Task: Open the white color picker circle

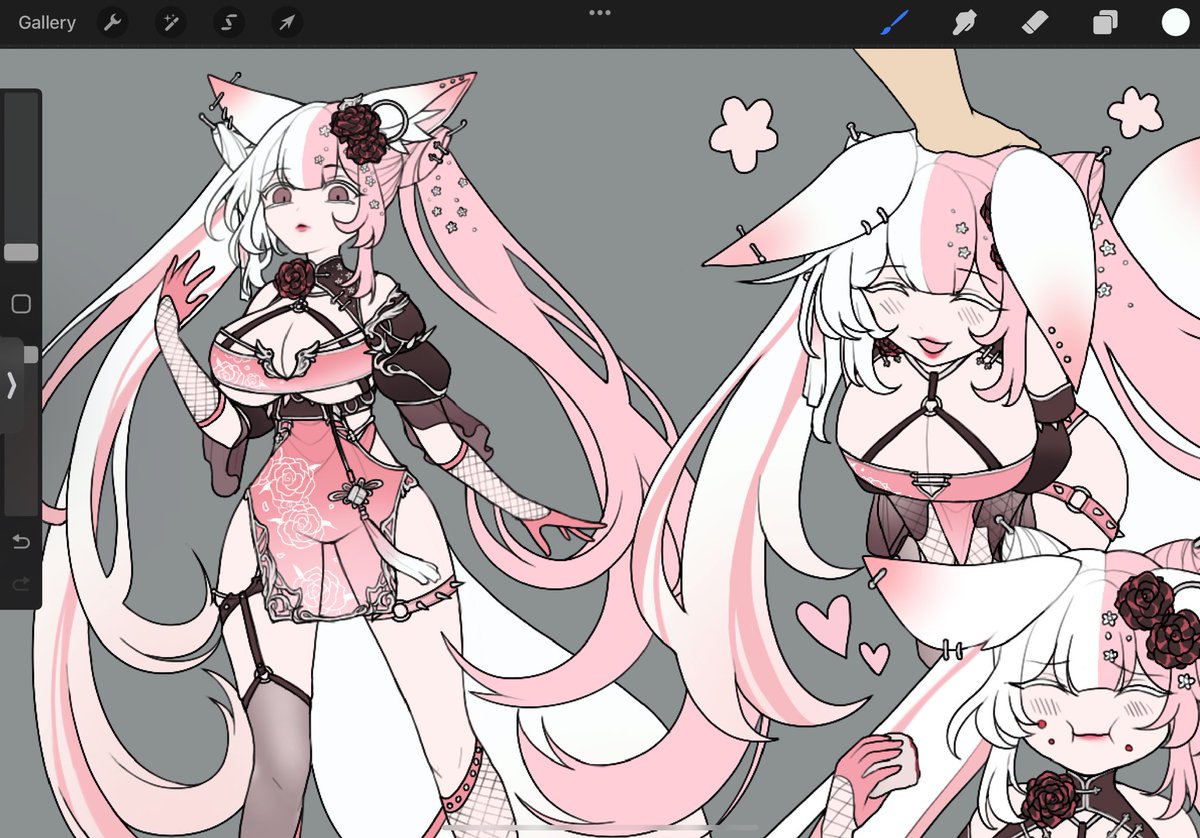Action: 1175,22
